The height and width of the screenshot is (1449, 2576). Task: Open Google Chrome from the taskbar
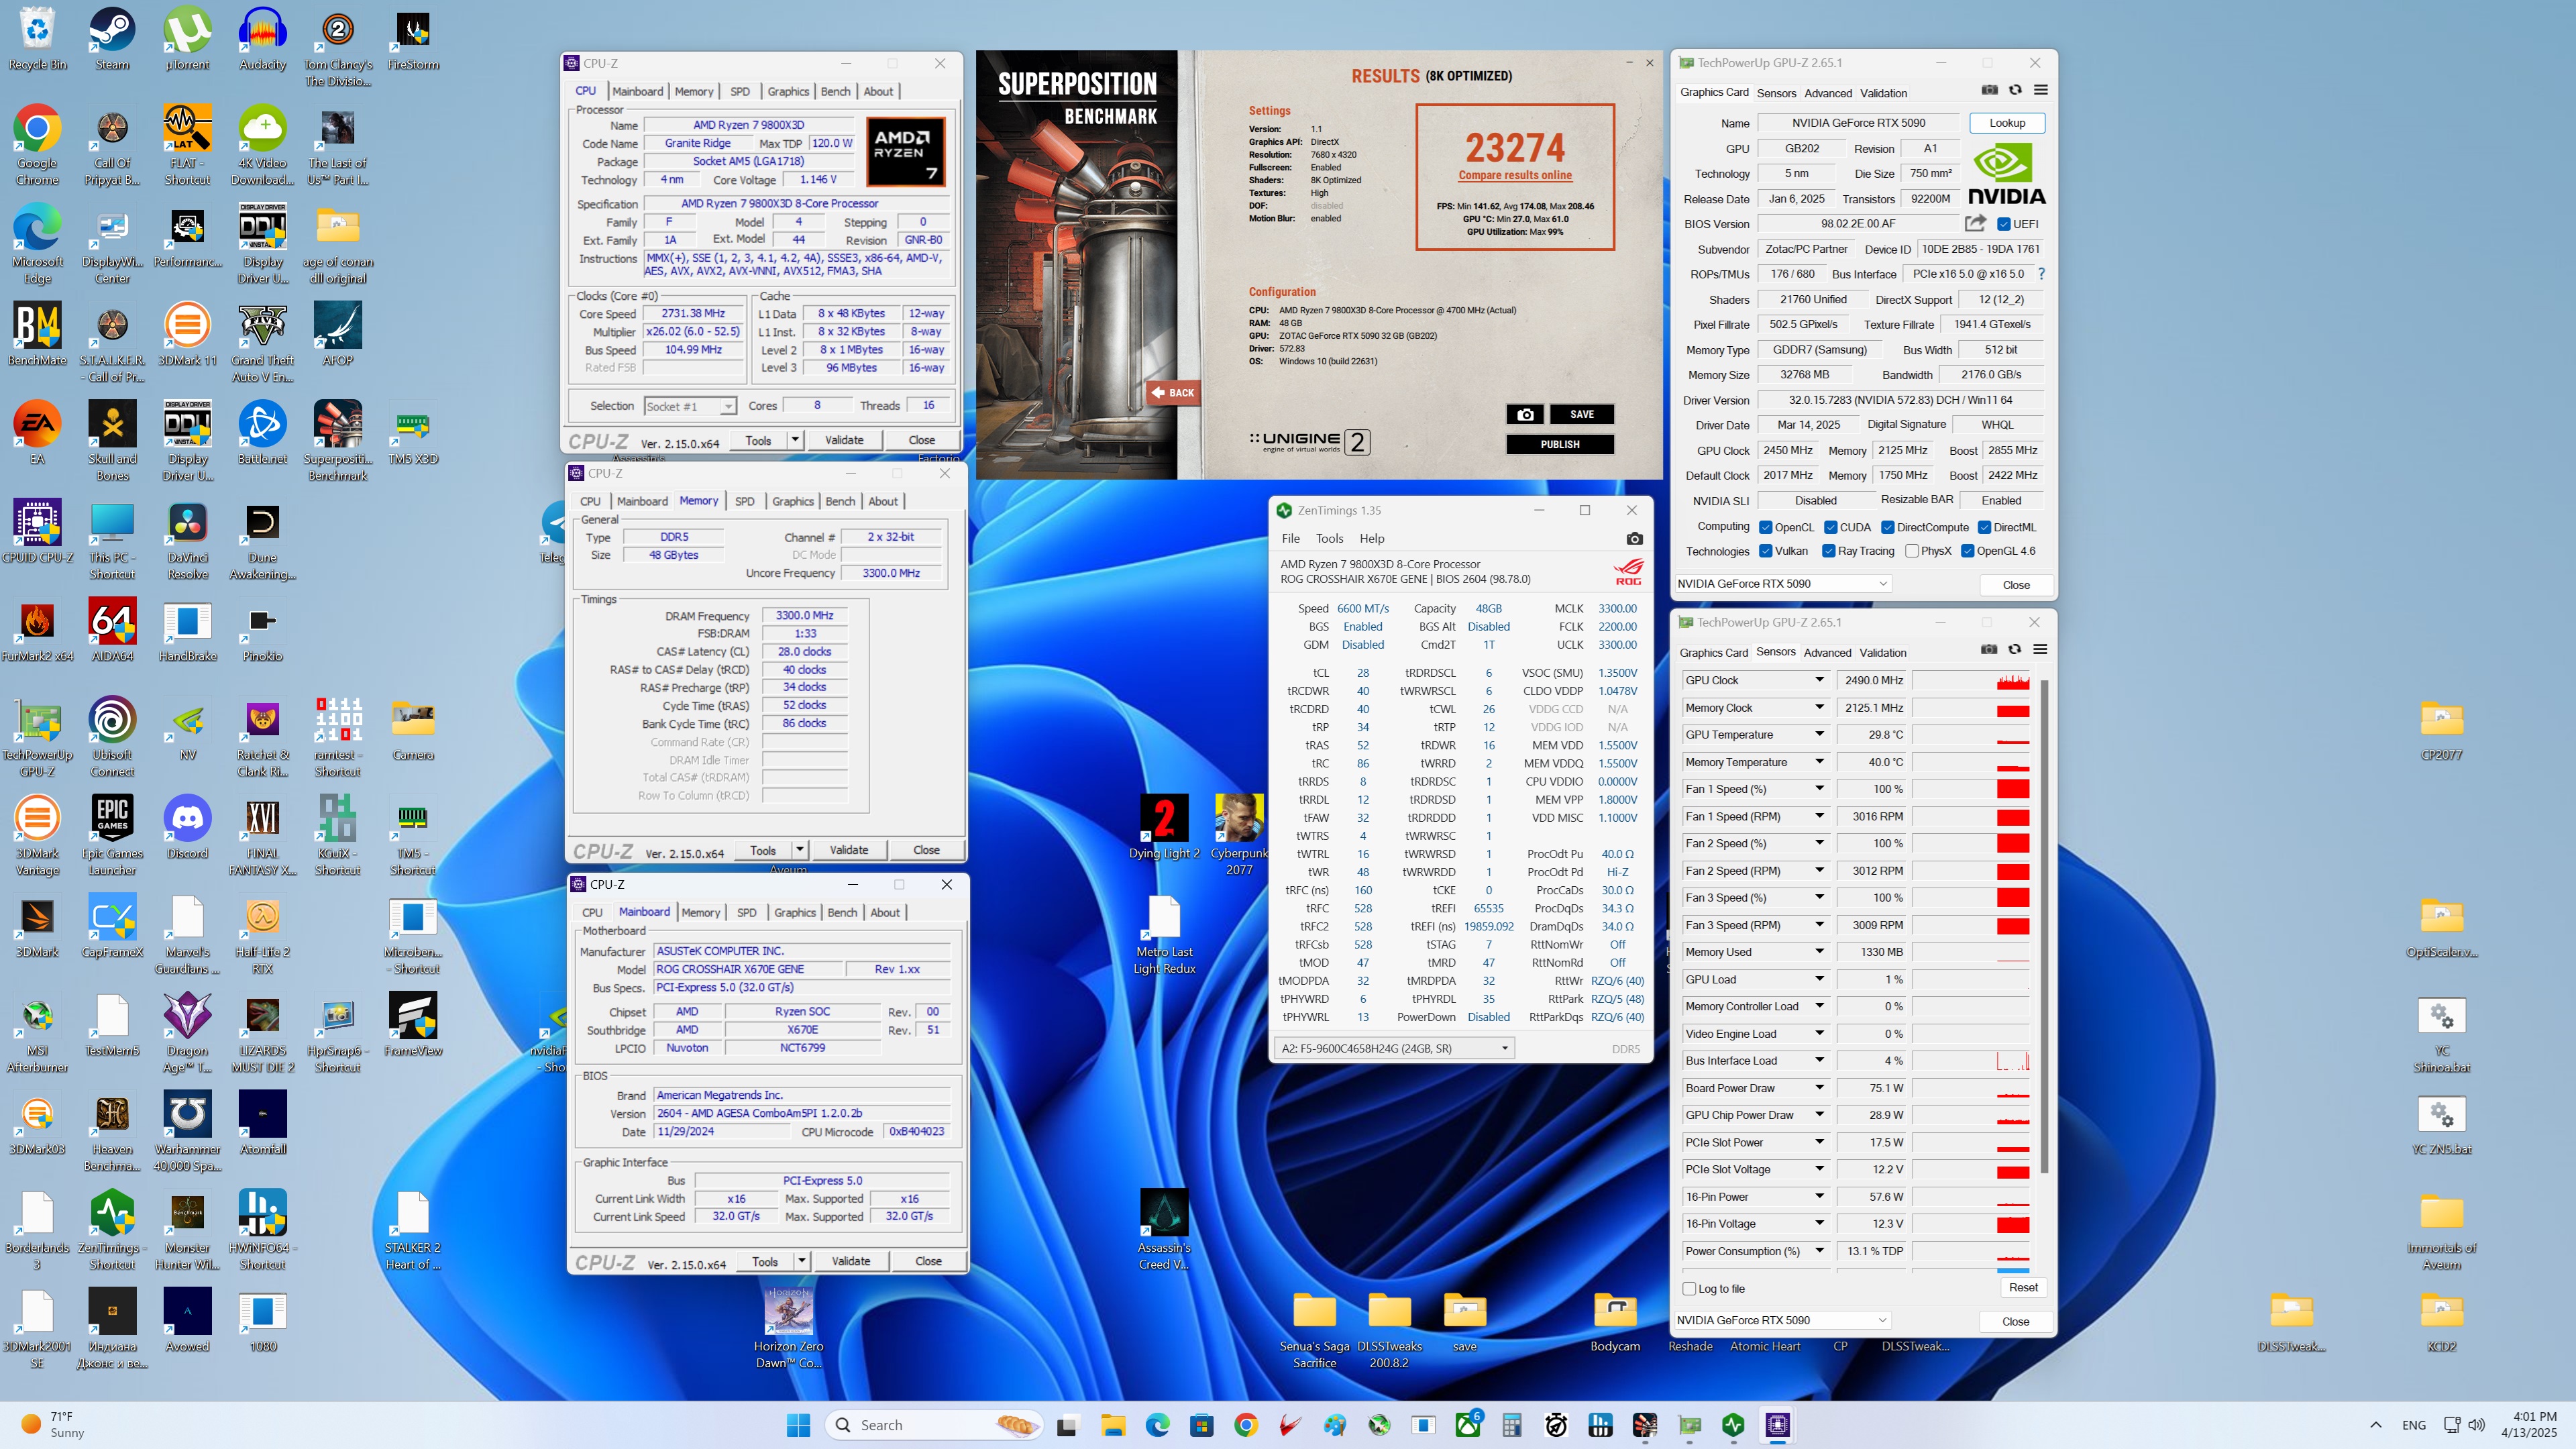1245,1425
